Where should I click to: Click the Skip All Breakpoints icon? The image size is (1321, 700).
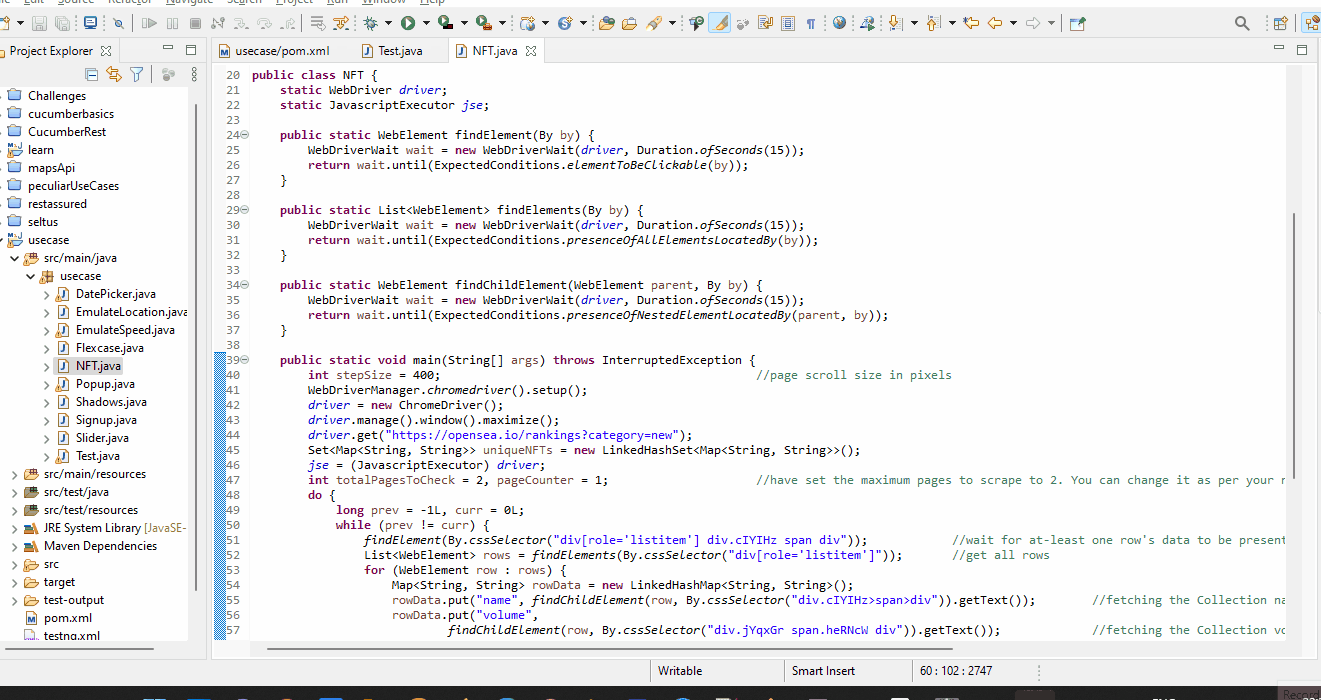[x=118, y=23]
